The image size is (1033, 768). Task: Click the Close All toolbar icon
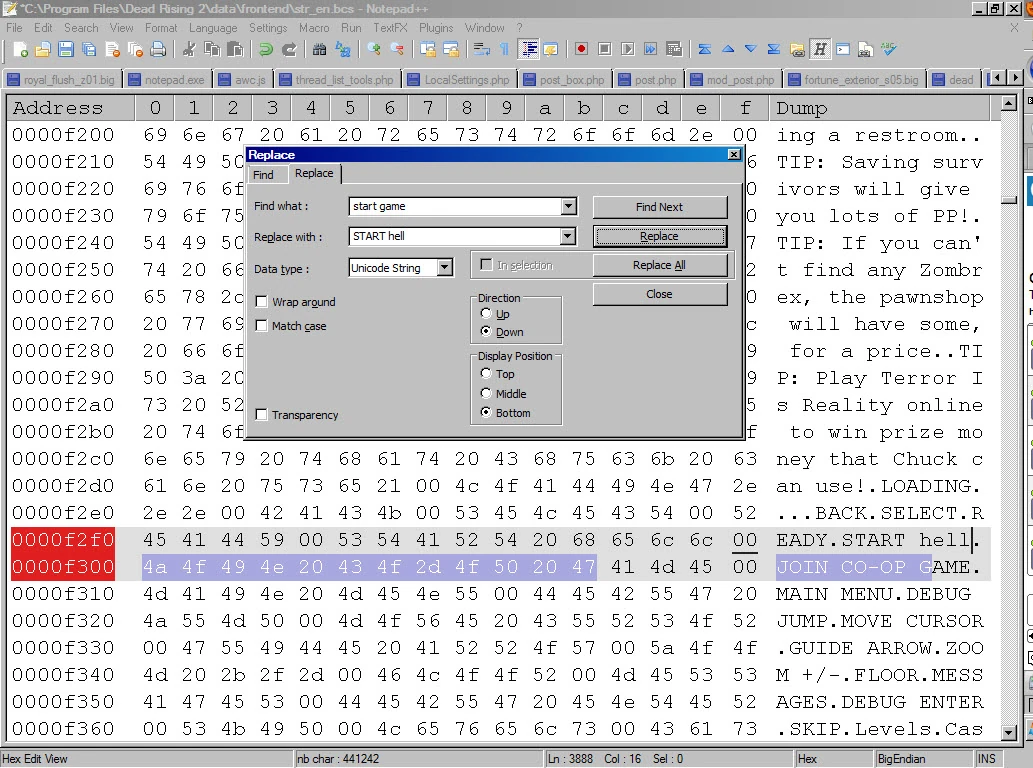click(x=135, y=49)
